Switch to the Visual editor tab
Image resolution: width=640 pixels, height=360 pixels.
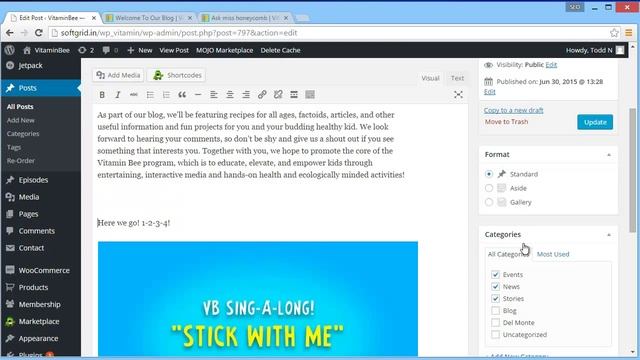point(430,78)
